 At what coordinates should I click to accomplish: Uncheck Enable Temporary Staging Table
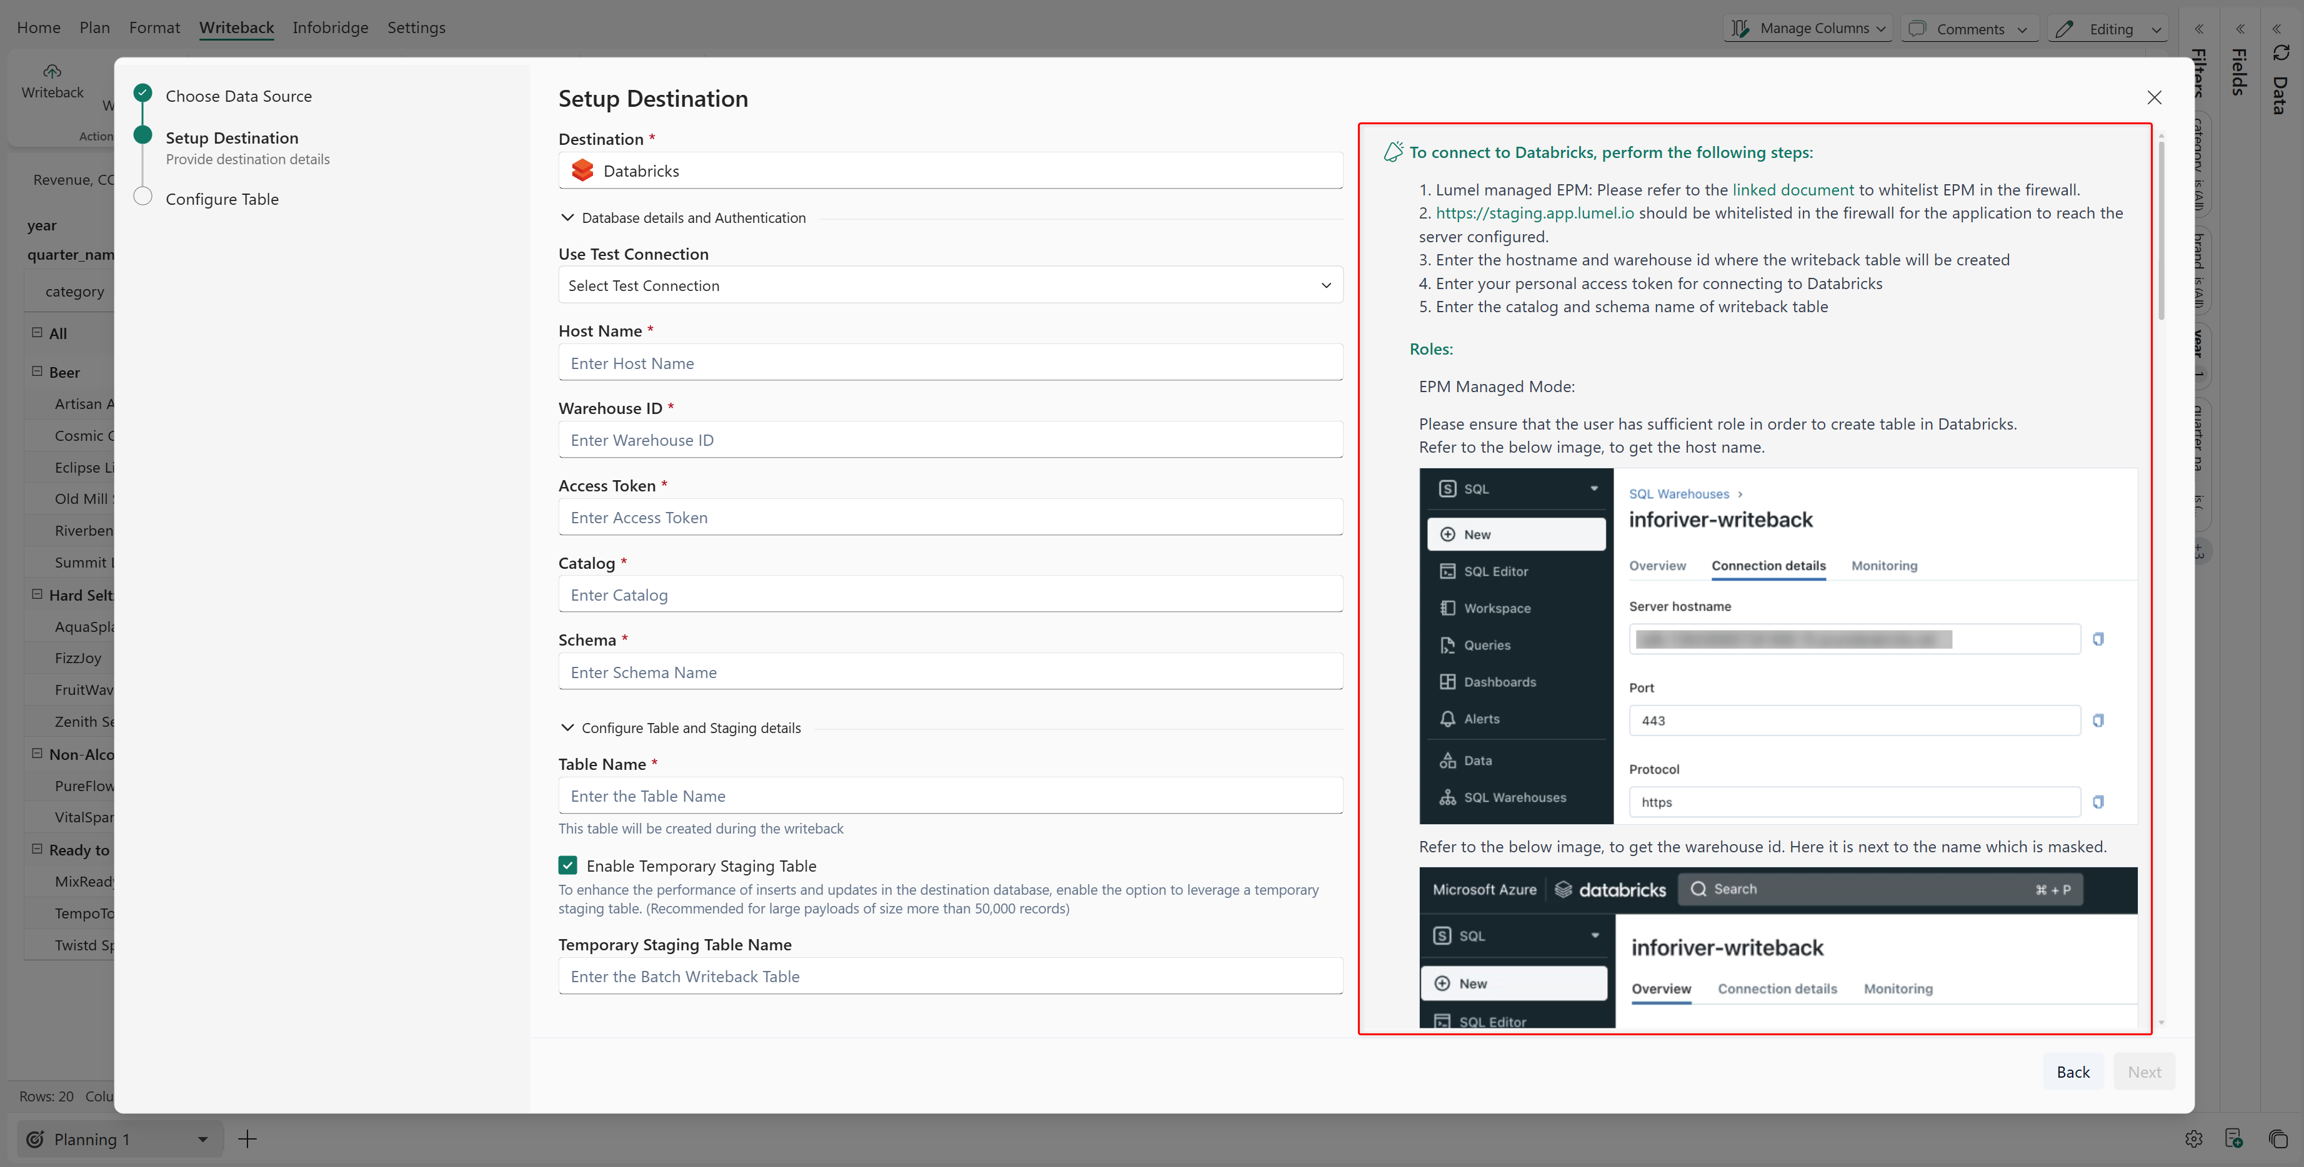pos(568,865)
